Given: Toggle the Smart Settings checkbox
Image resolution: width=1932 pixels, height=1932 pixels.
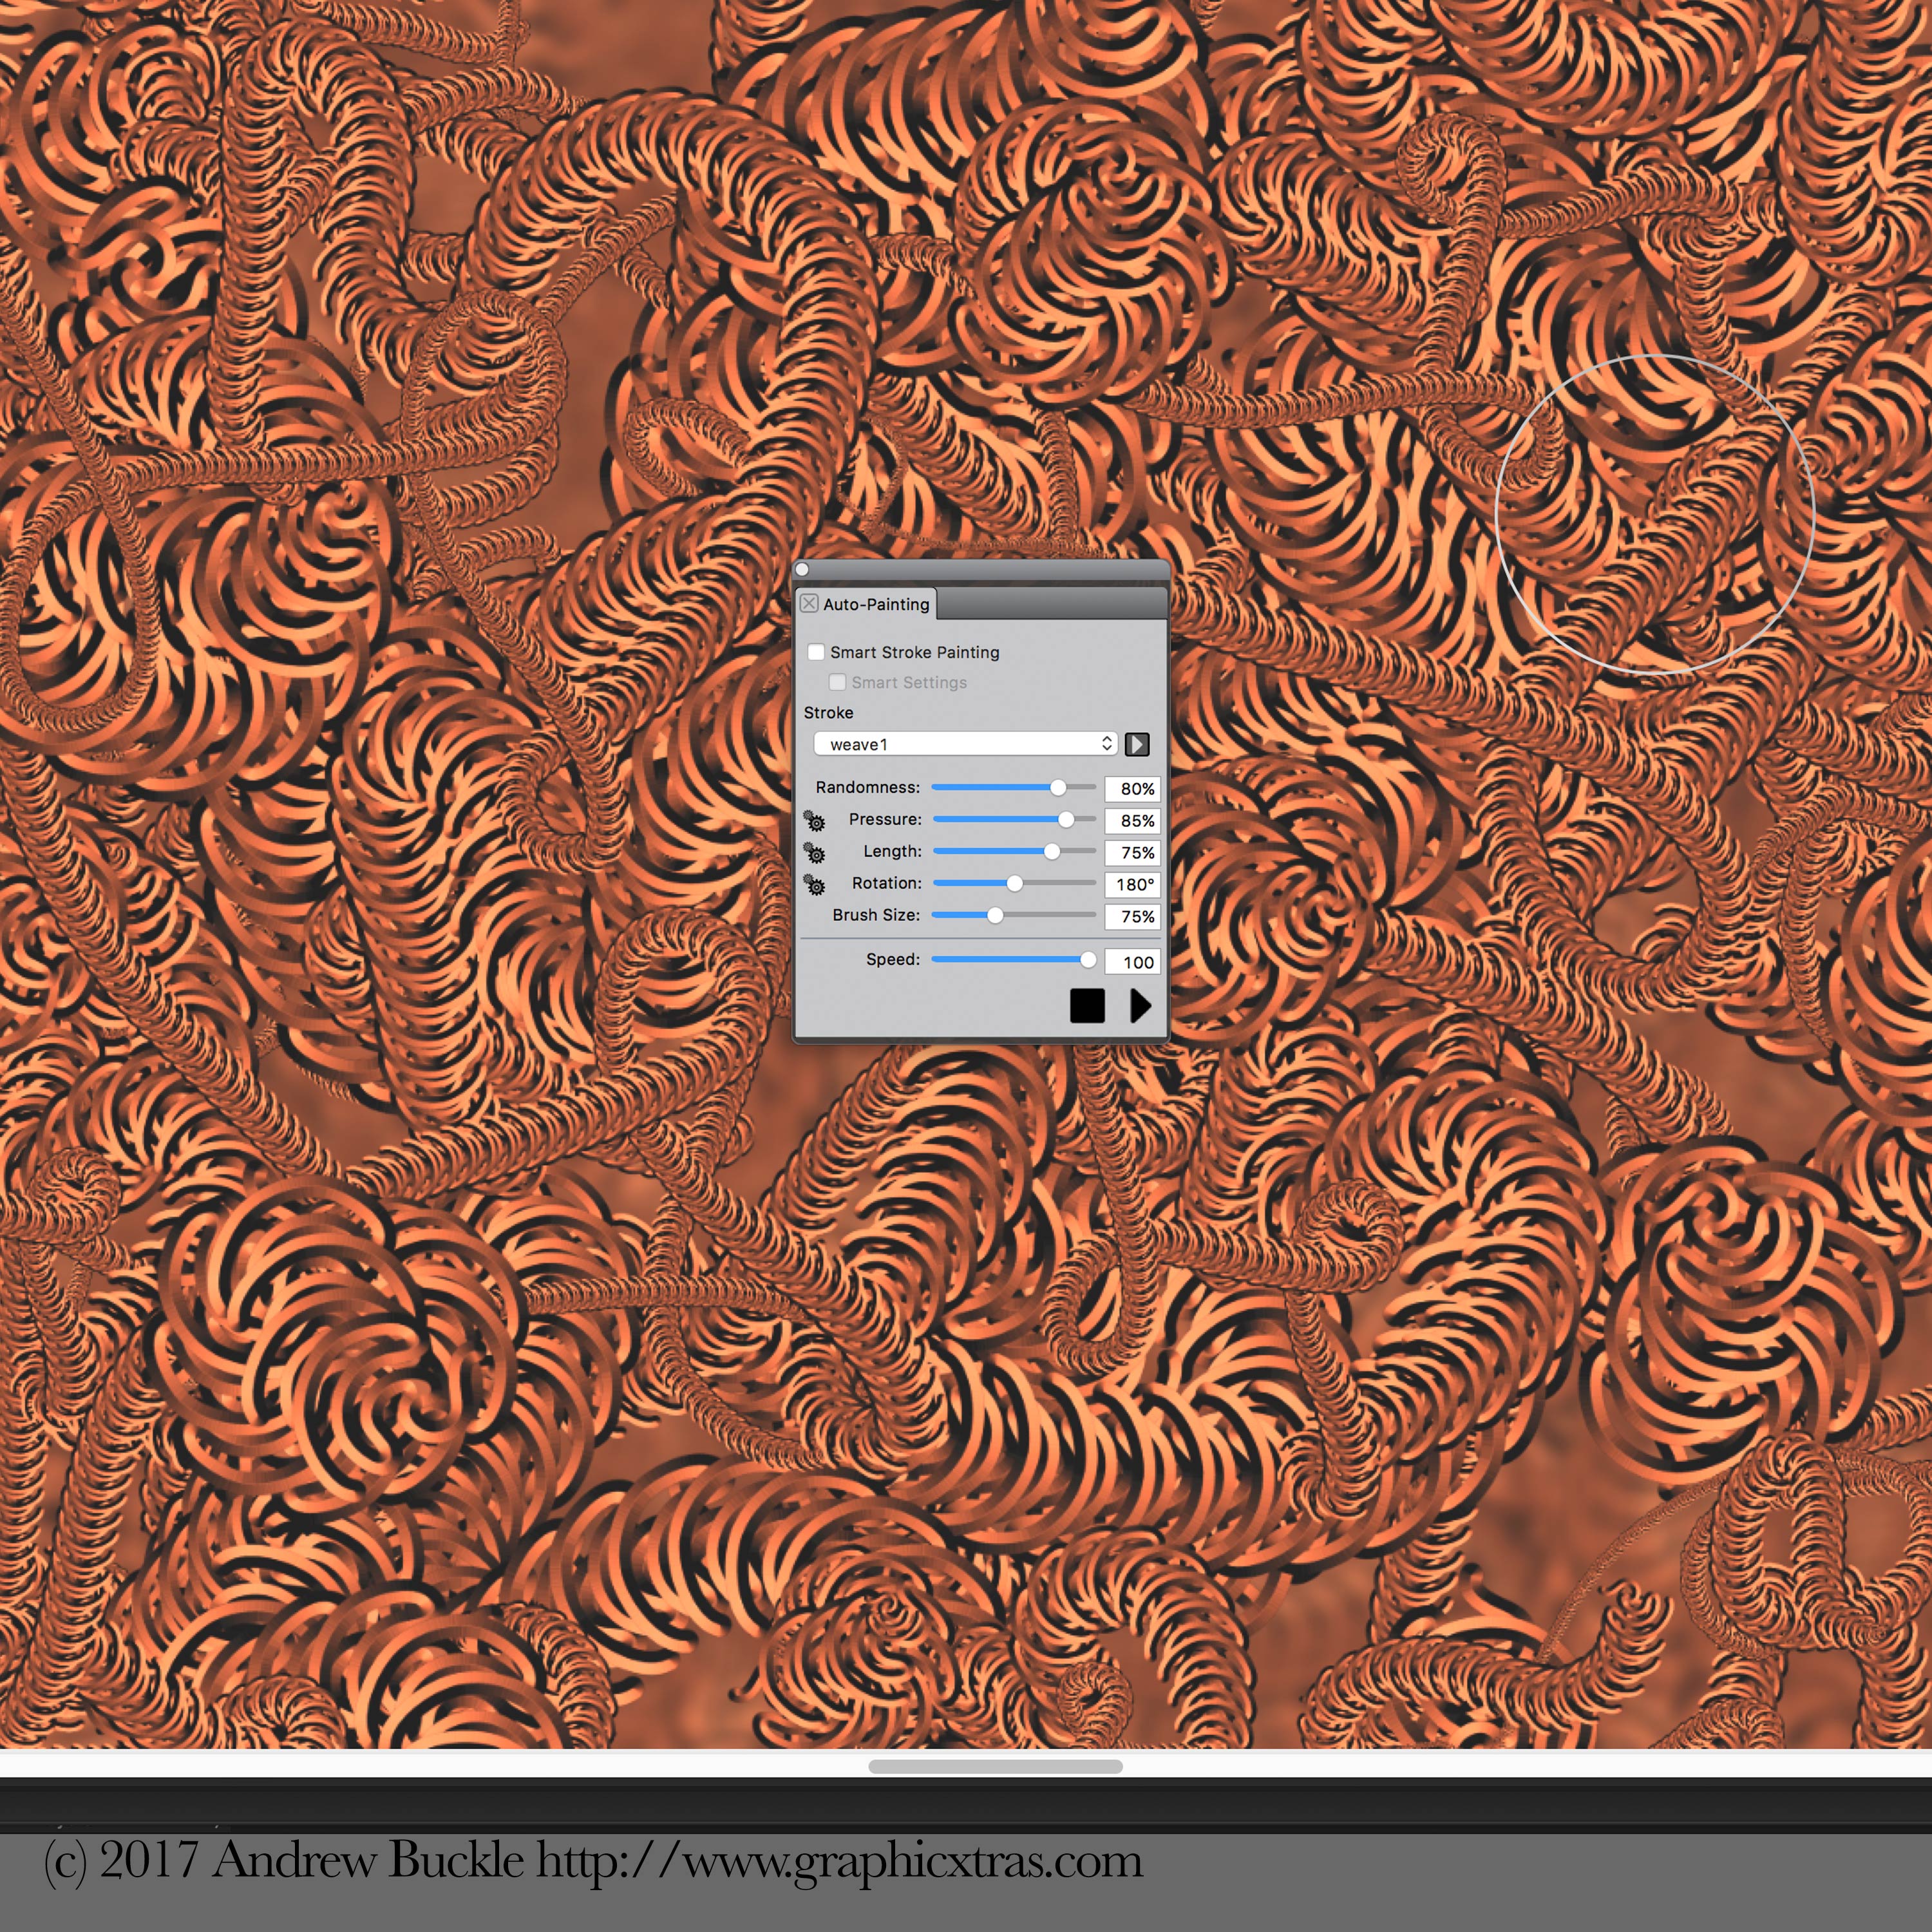Looking at the screenshot, I should 838,682.
